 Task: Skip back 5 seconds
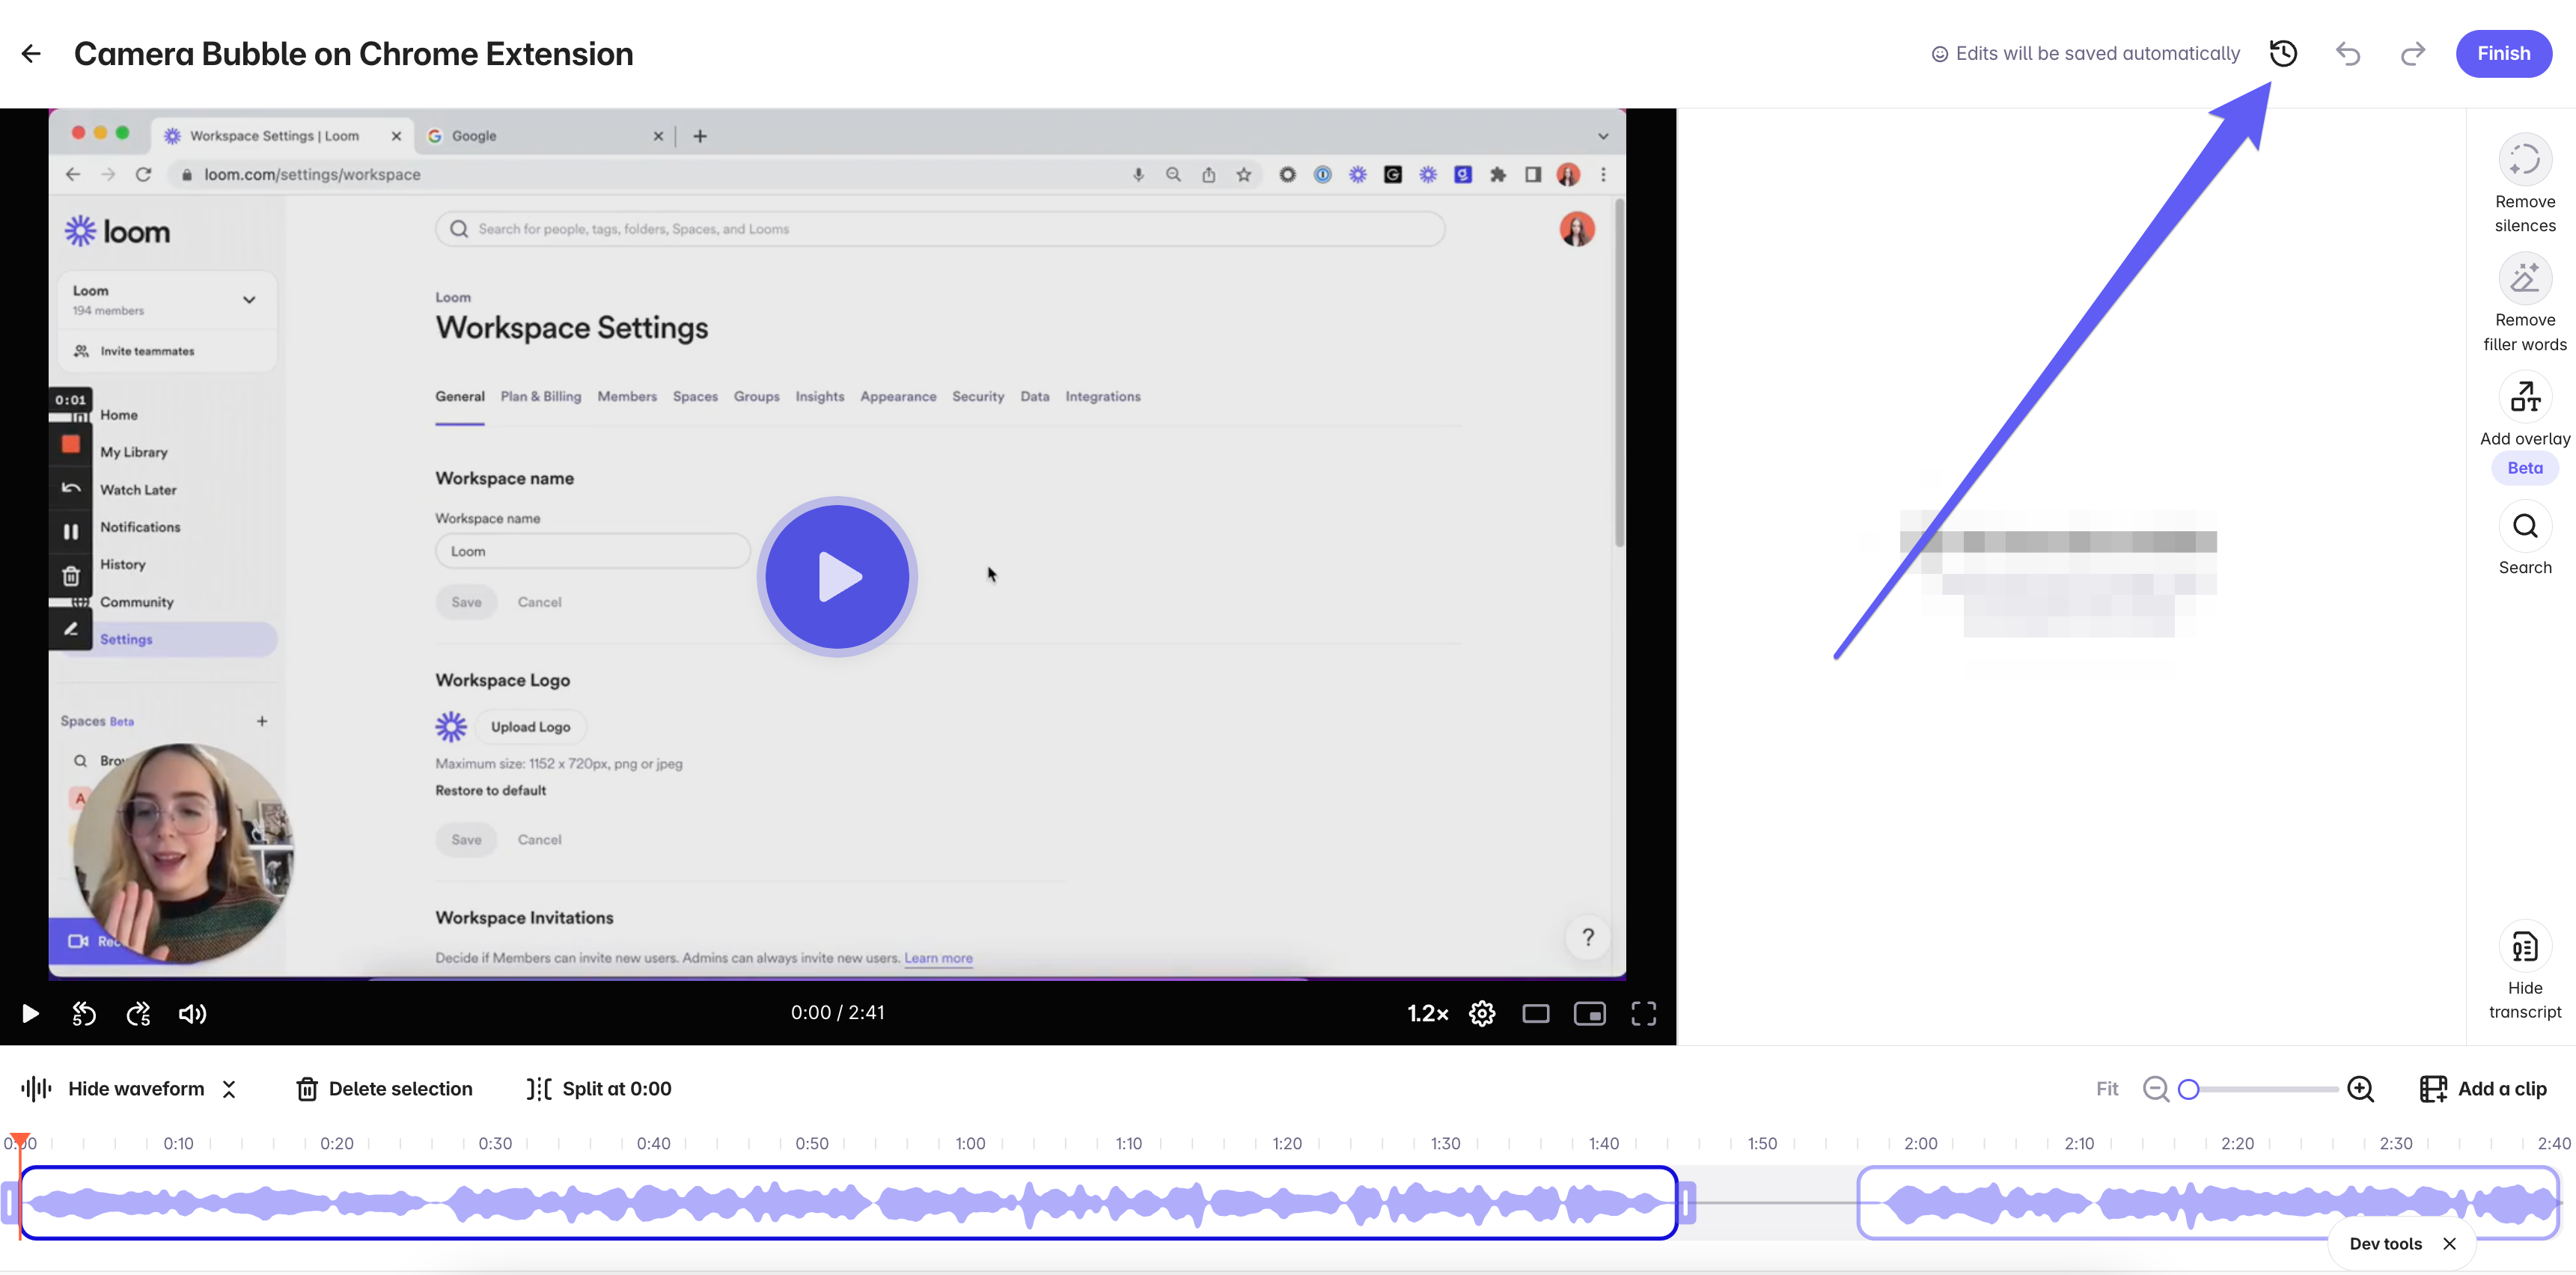pos(84,1014)
